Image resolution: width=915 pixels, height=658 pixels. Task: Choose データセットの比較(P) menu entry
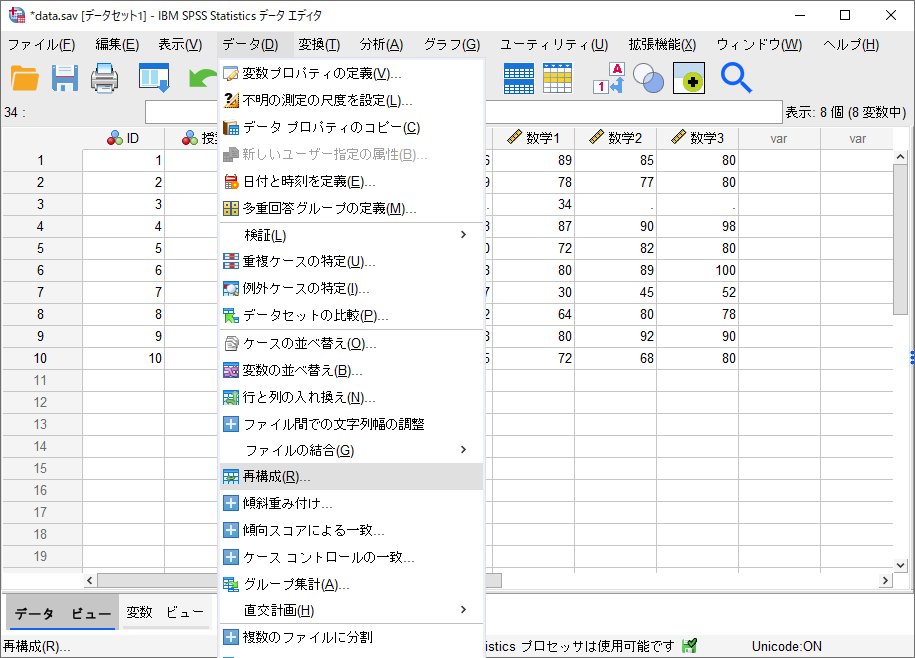click(x=351, y=316)
